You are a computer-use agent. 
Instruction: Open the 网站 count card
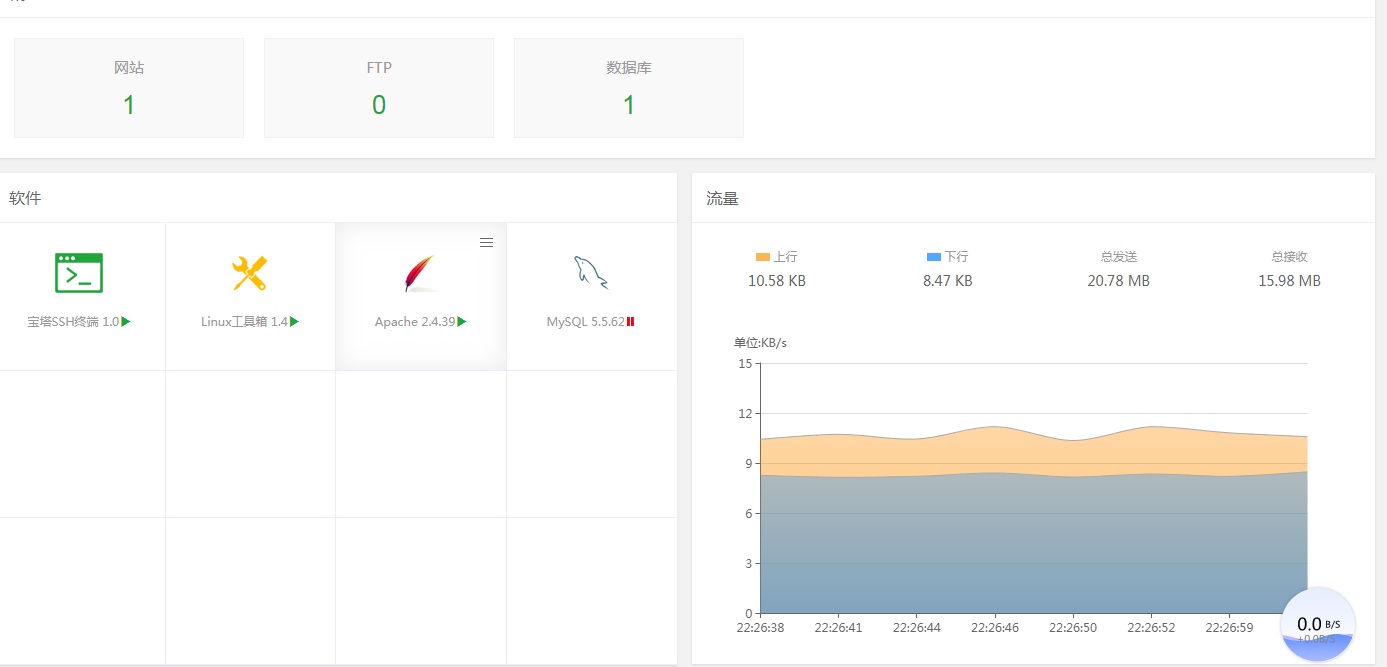(129, 88)
